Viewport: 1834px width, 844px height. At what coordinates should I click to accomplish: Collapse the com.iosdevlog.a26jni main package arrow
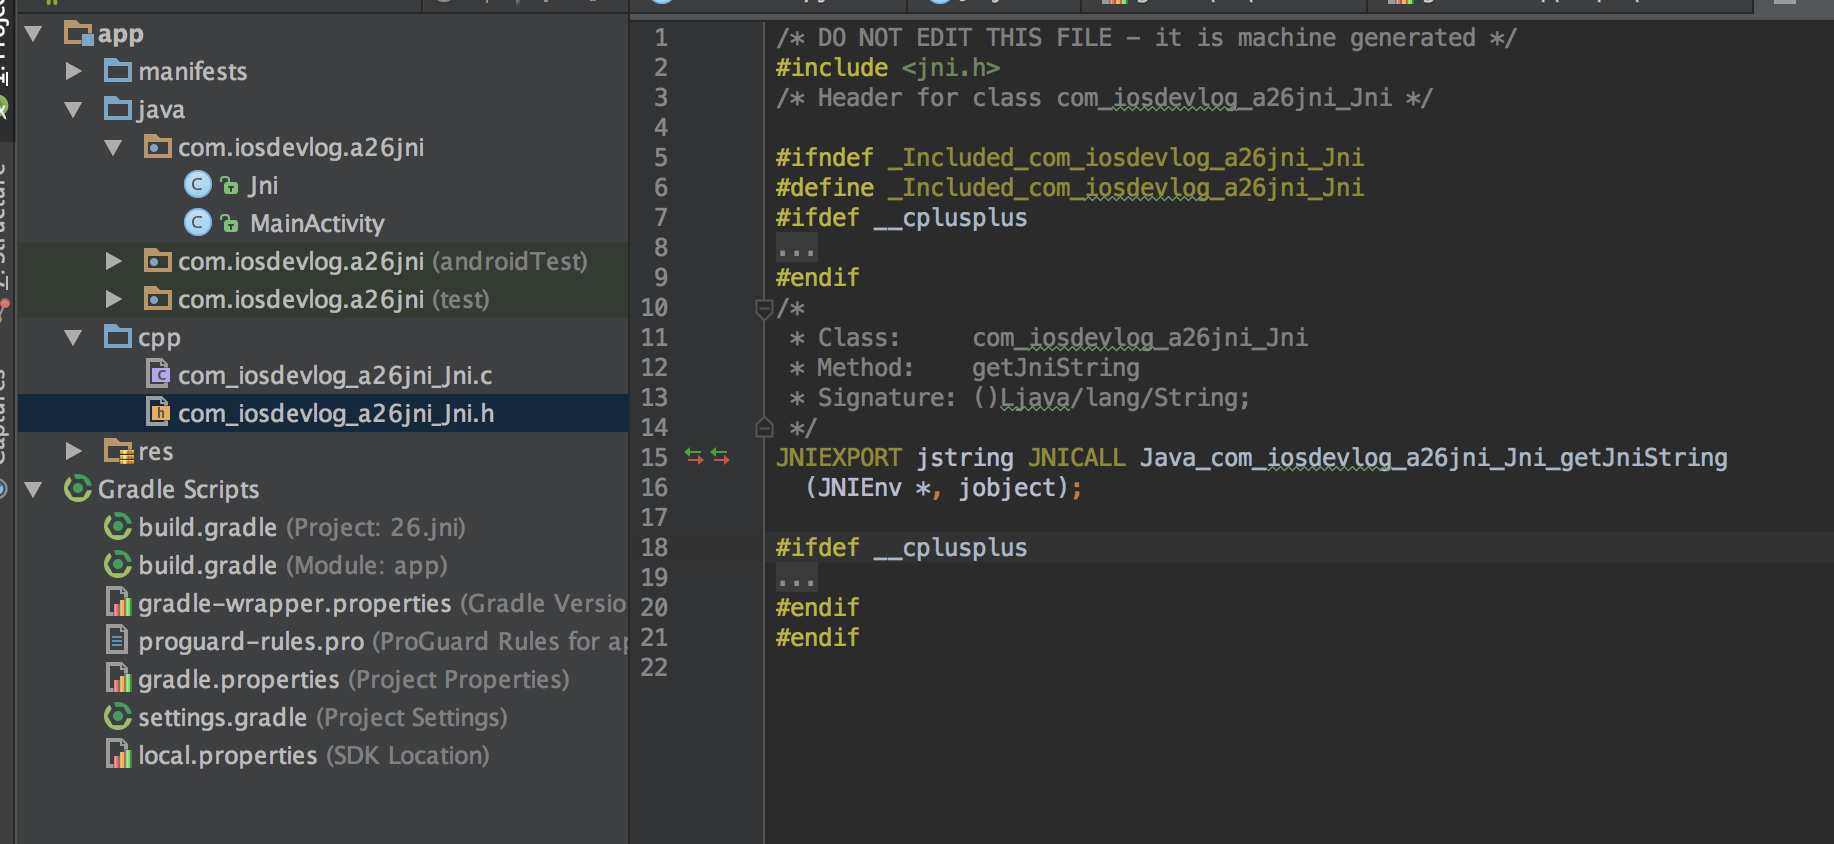(x=113, y=148)
